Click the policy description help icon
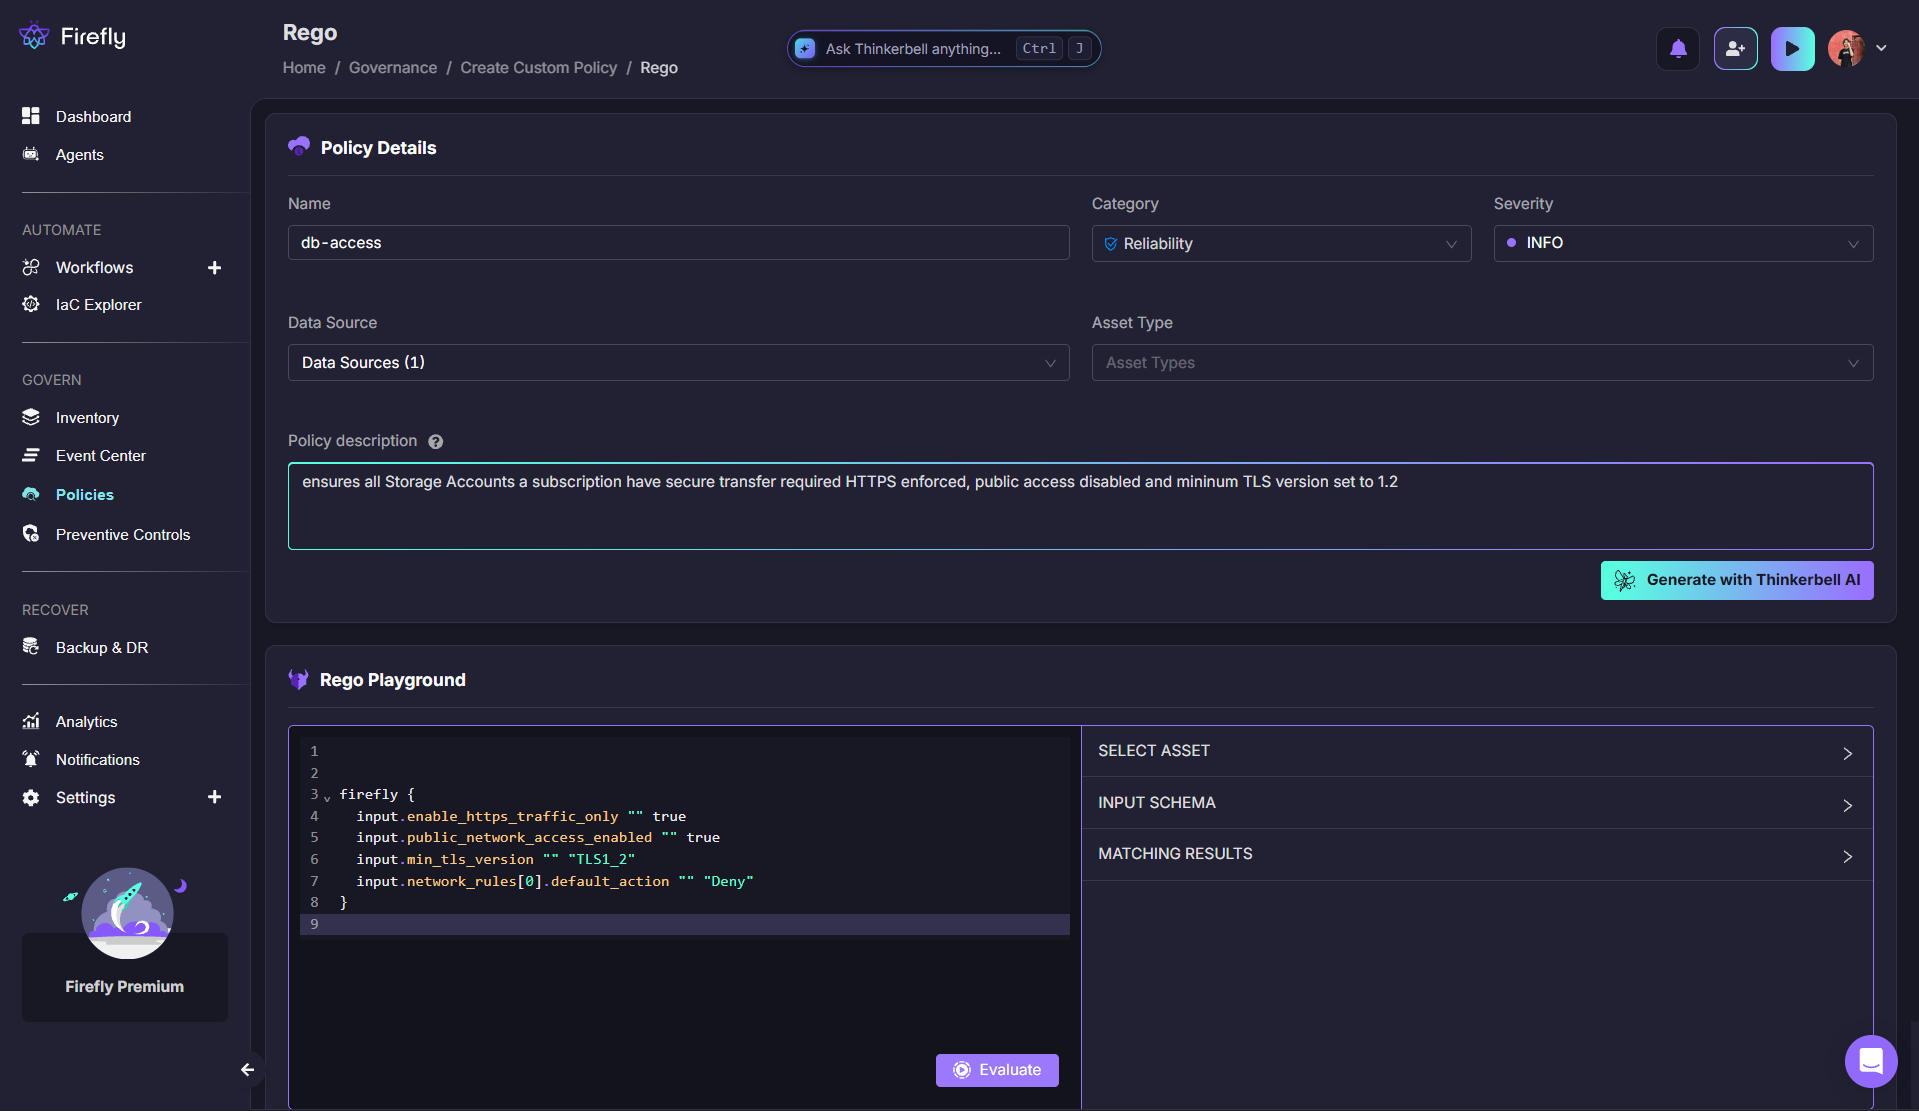 click(436, 442)
